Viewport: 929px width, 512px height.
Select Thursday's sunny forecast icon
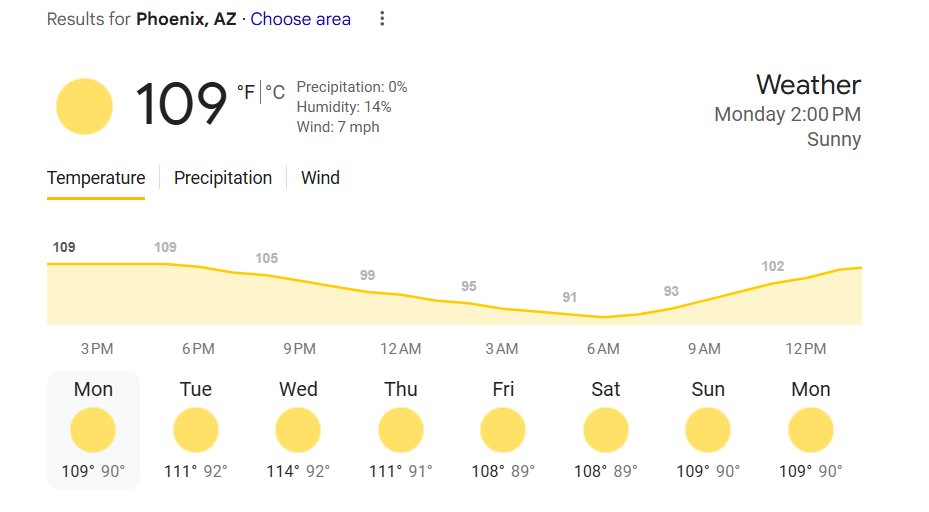click(x=401, y=430)
